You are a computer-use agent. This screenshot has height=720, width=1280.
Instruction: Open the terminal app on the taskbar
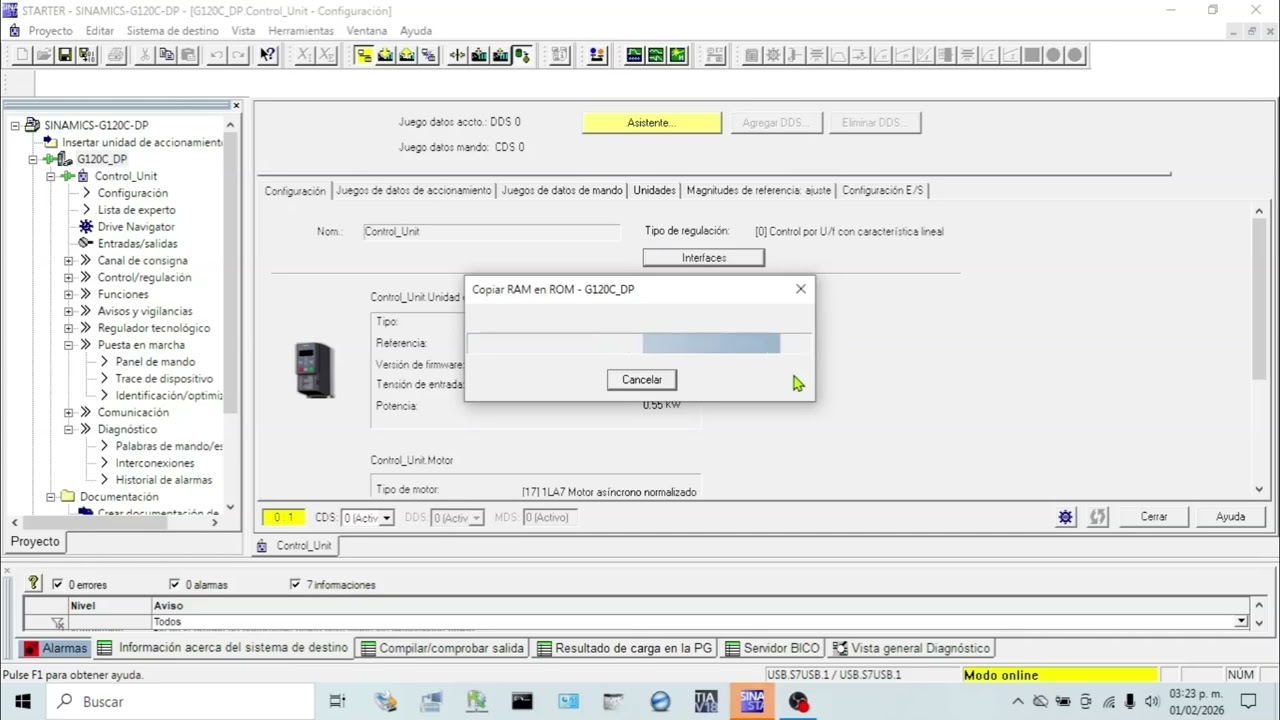(522, 702)
